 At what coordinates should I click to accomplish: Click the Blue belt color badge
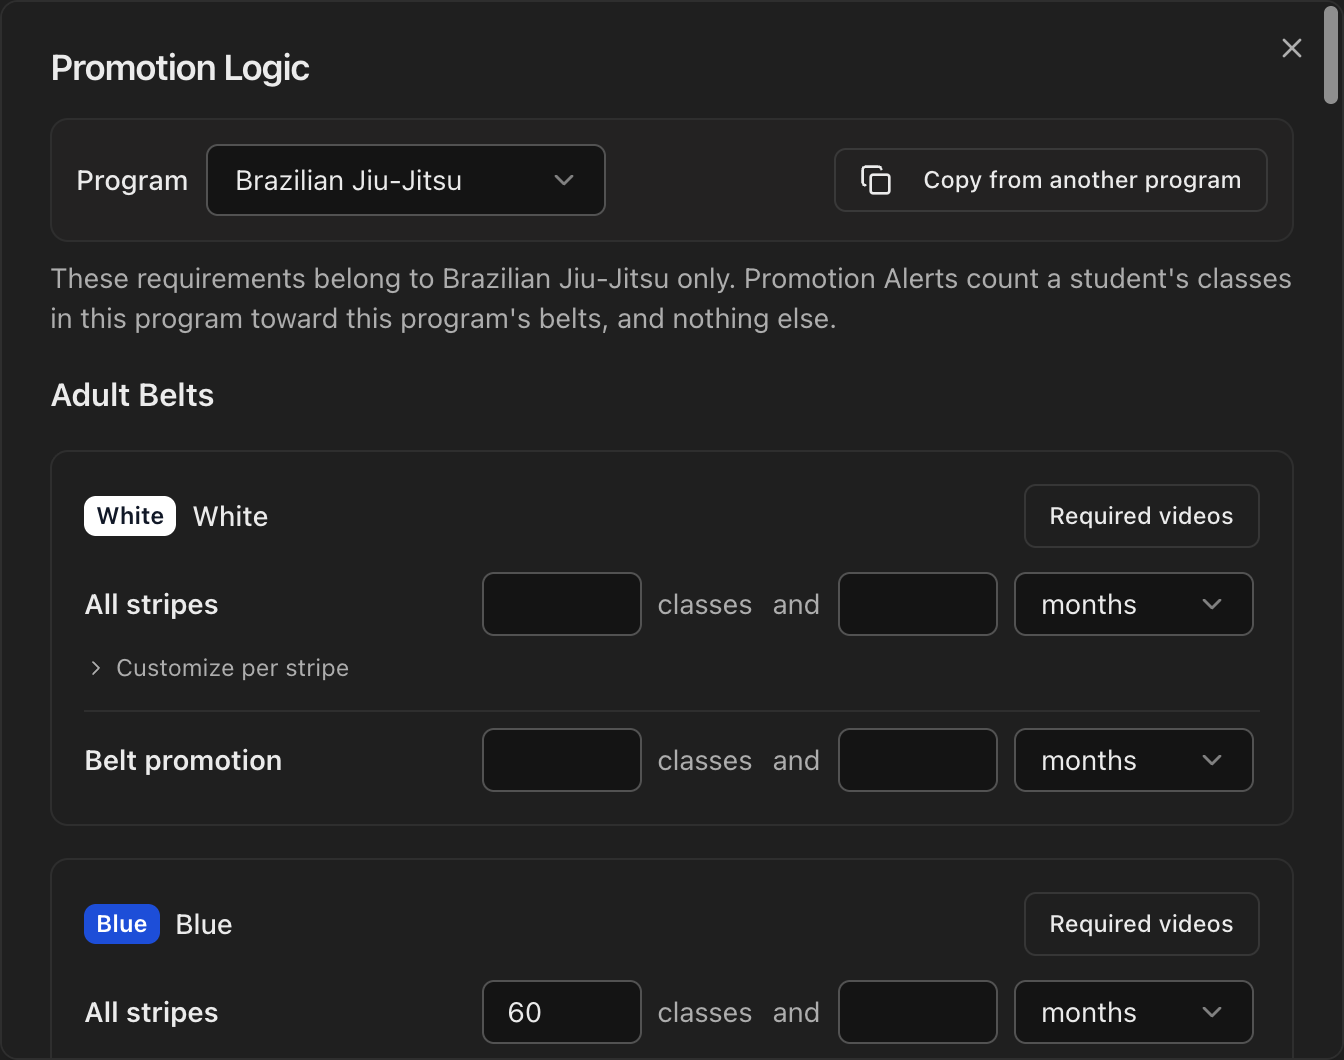pyautogui.click(x=122, y=924)
